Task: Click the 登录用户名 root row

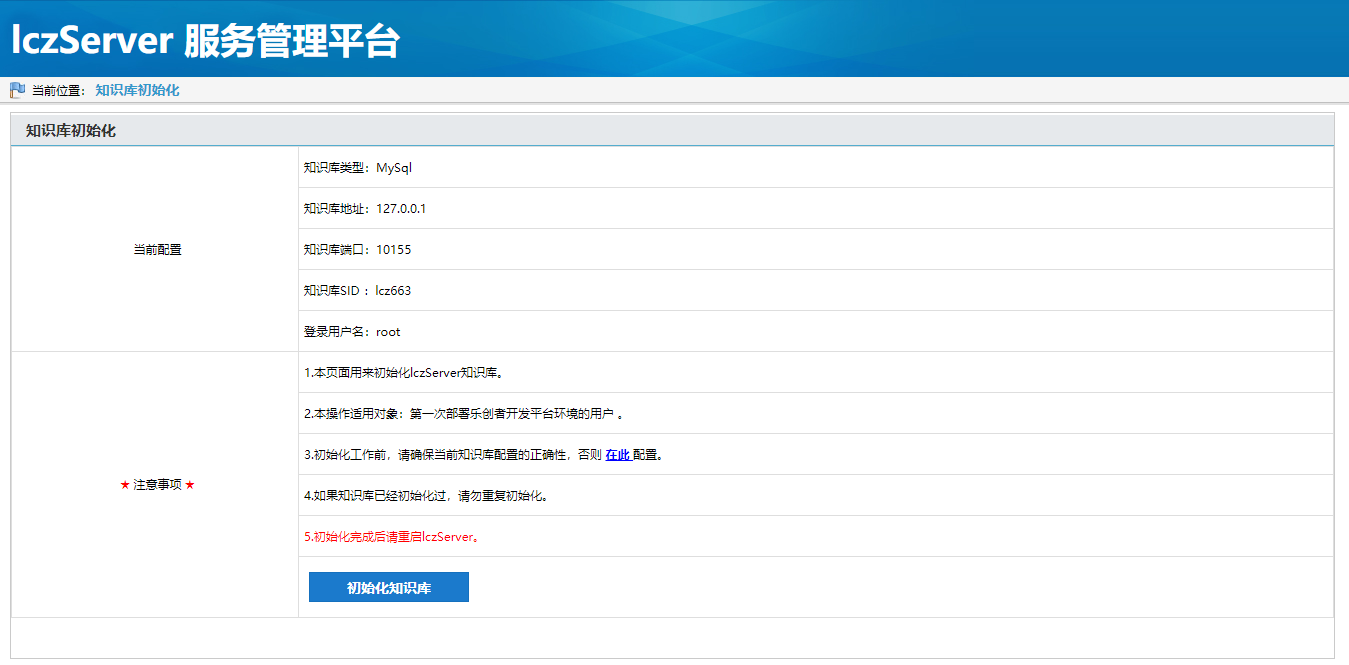Action: [352, 332]
